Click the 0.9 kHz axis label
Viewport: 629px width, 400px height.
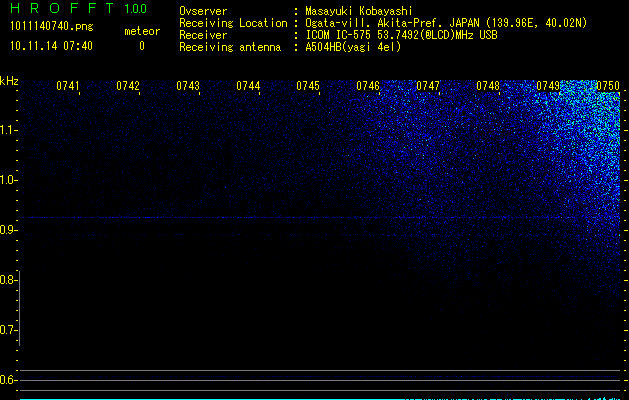click(8, 230)
